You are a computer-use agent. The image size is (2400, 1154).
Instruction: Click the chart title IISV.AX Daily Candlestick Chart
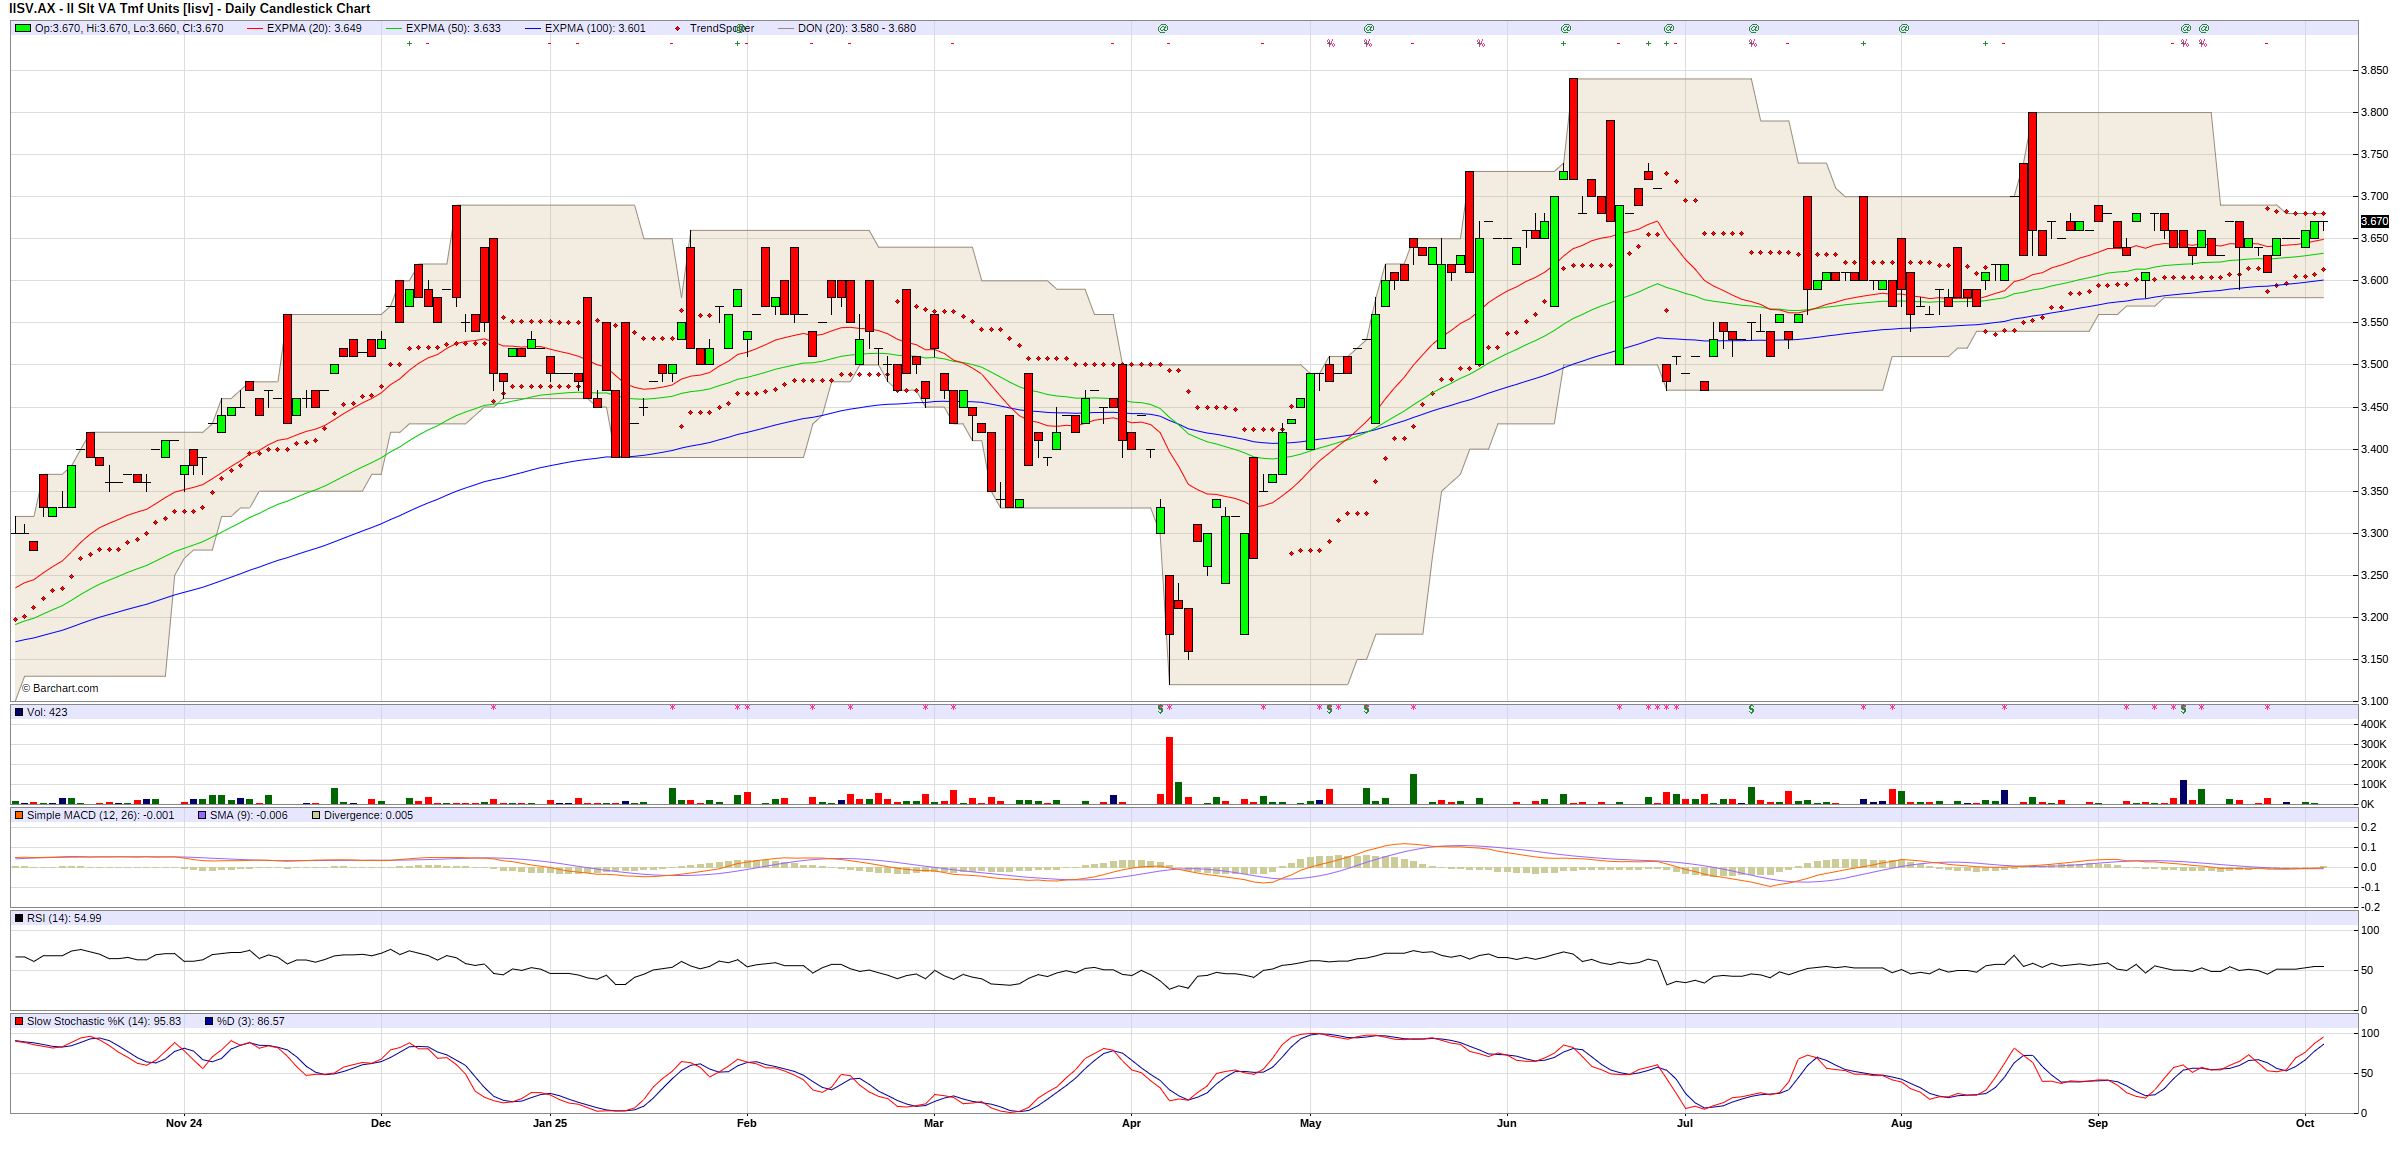click(x=190, y=9)
